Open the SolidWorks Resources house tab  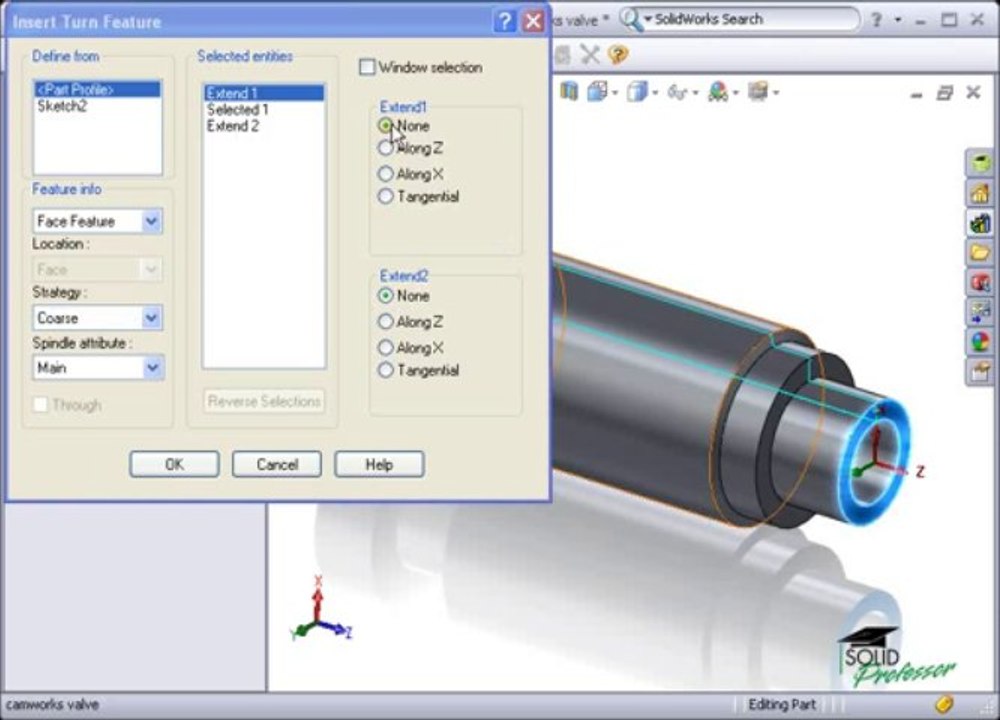(980, 193)
